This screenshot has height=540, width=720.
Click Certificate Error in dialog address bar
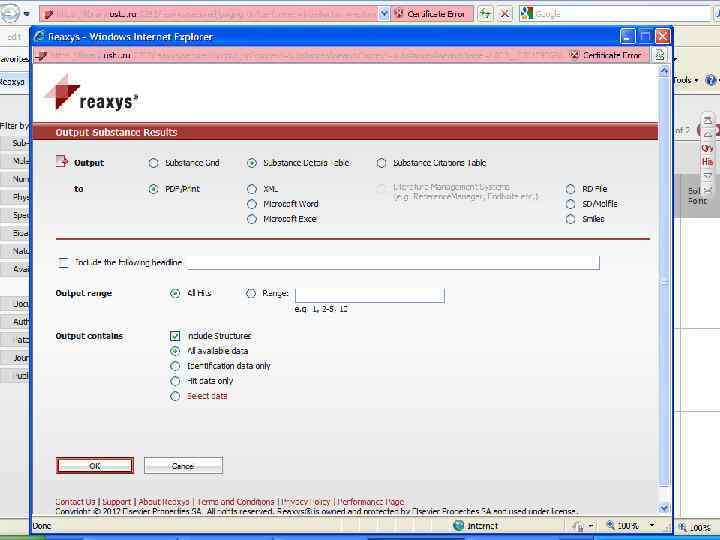(606, 56)
